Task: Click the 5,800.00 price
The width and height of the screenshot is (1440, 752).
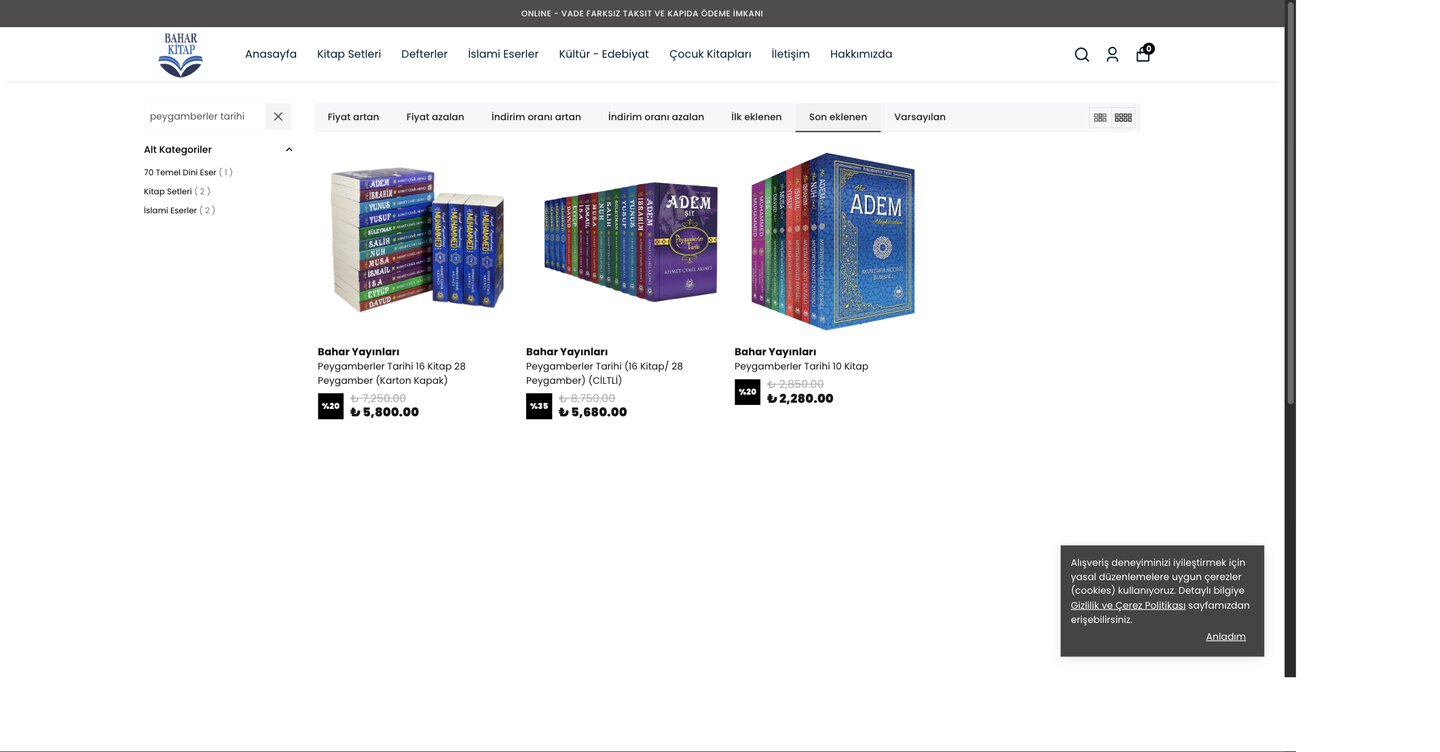Action: pos(385,412)
